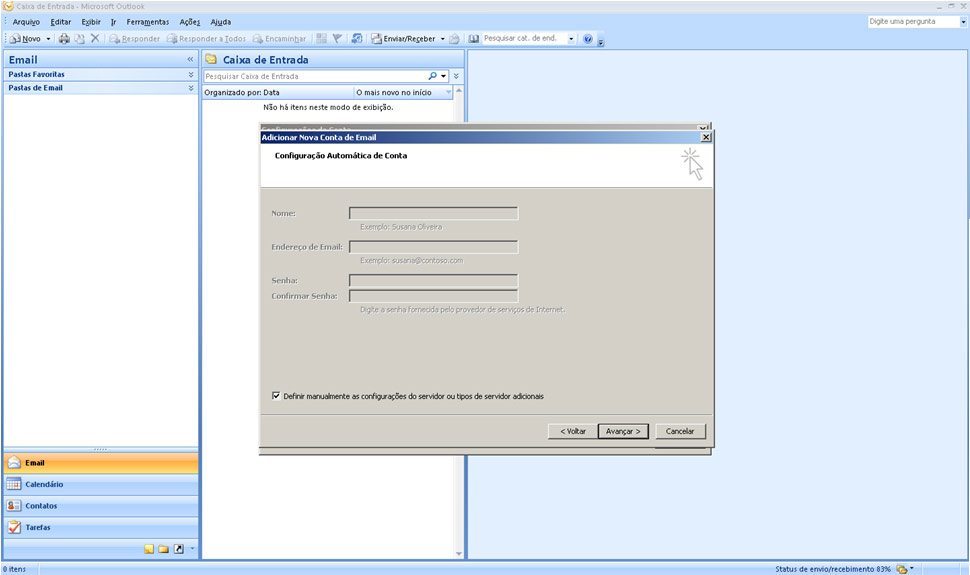Open the Enviar/Receber dropdown arrow

tap(443, 39)
